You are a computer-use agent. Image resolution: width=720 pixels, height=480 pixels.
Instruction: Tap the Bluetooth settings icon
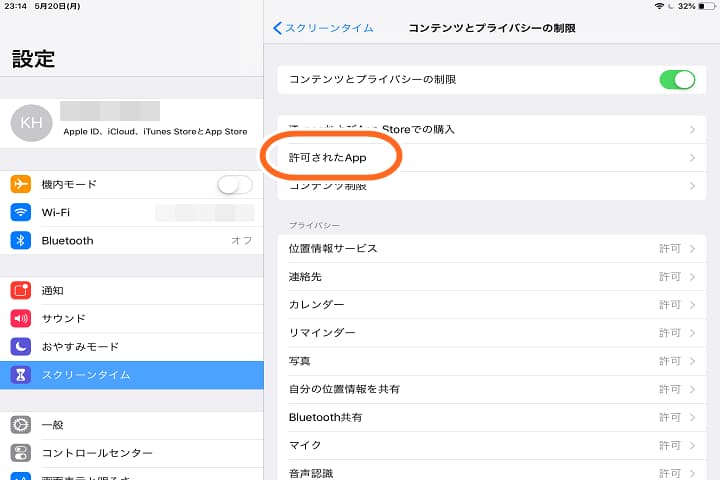21,240
